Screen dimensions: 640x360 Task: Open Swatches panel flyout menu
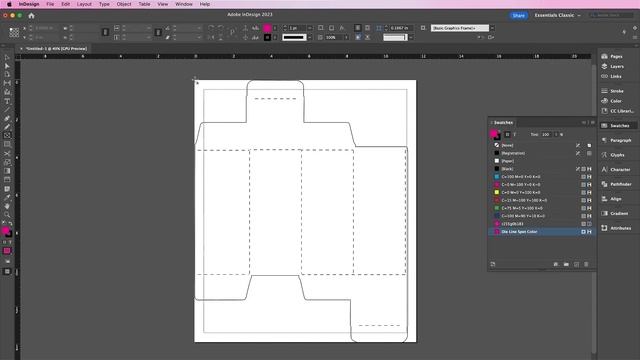(x=593, y=122)
